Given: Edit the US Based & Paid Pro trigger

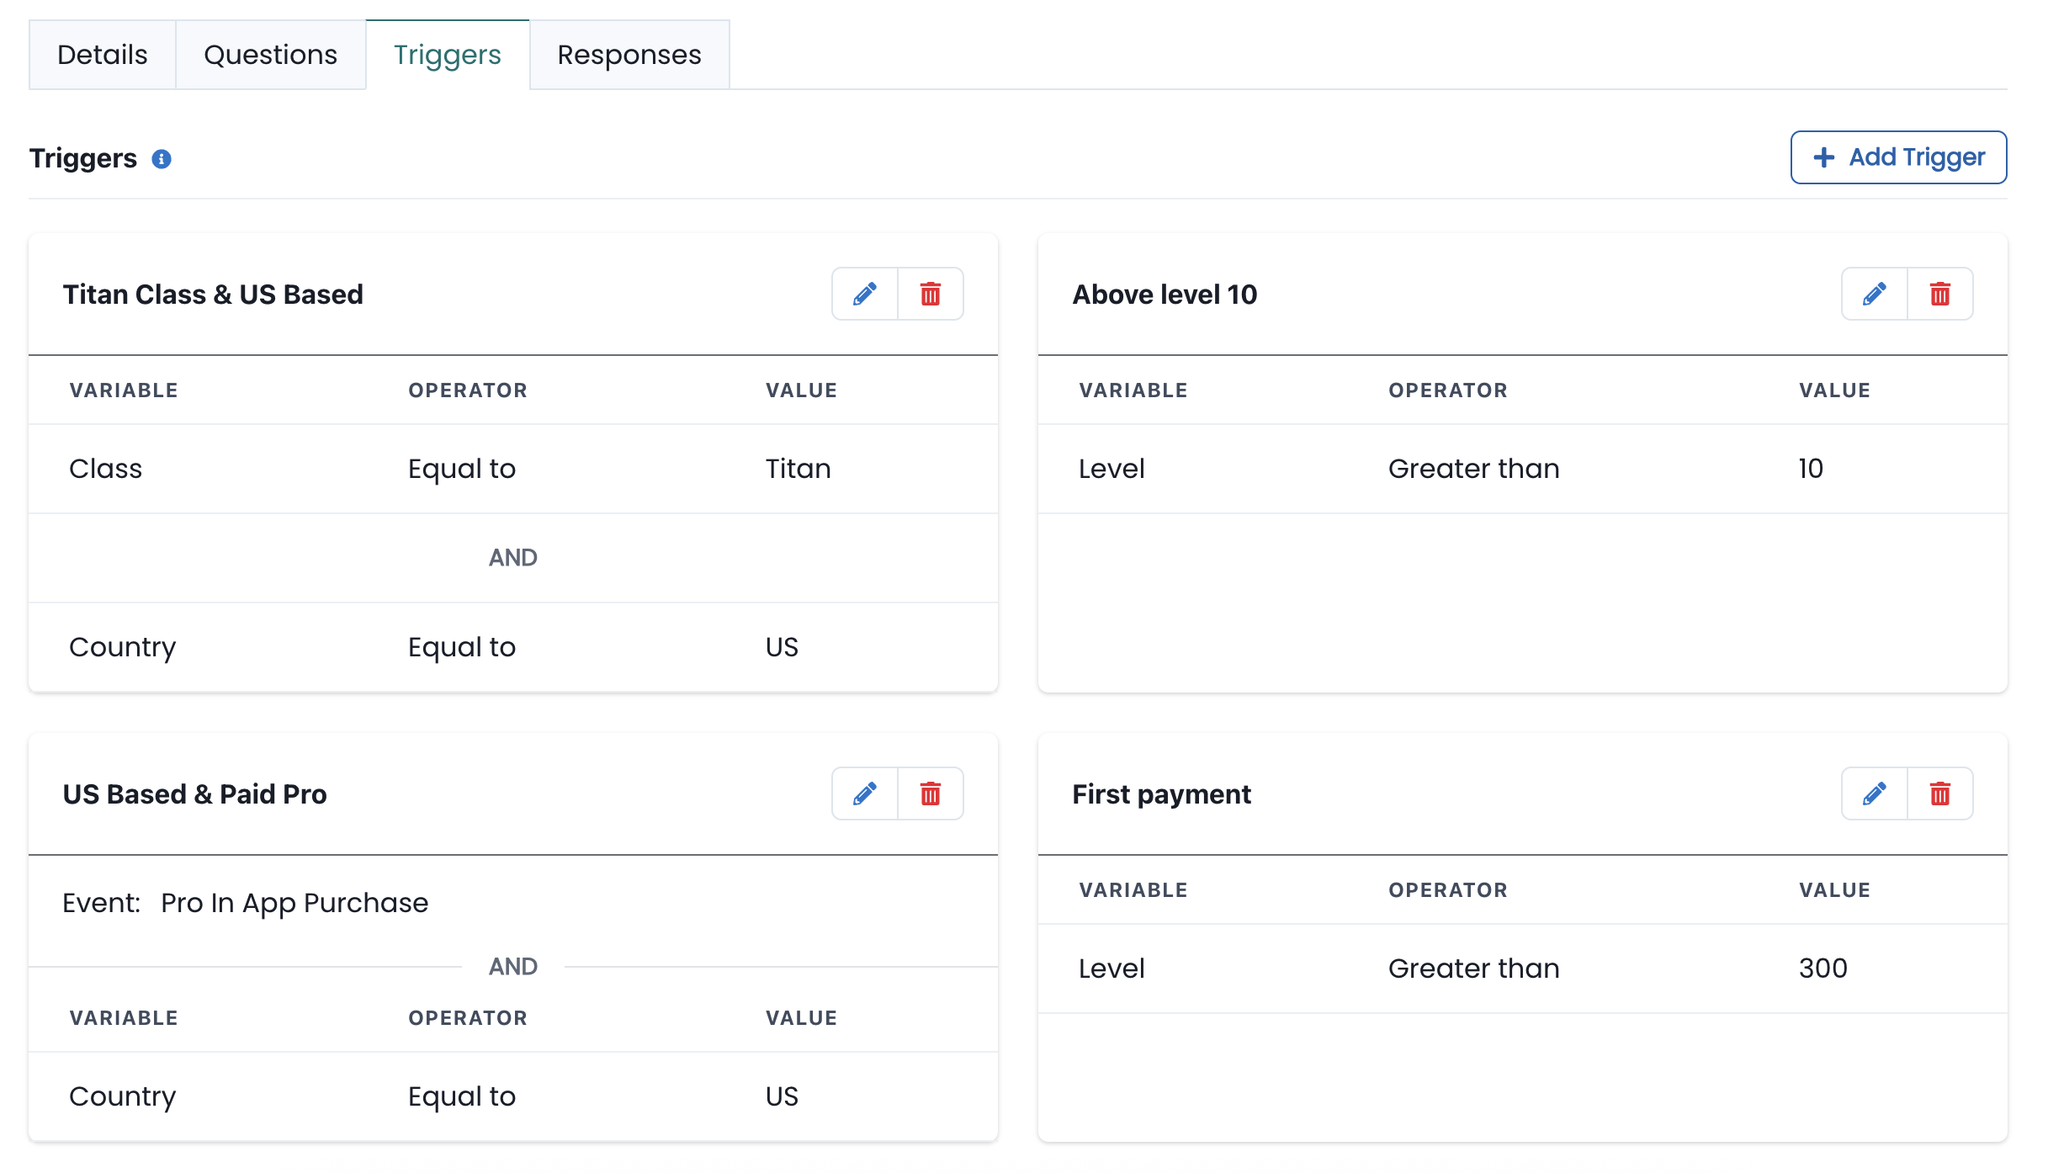Looking at the screenshot, I should tap(865, 794).
